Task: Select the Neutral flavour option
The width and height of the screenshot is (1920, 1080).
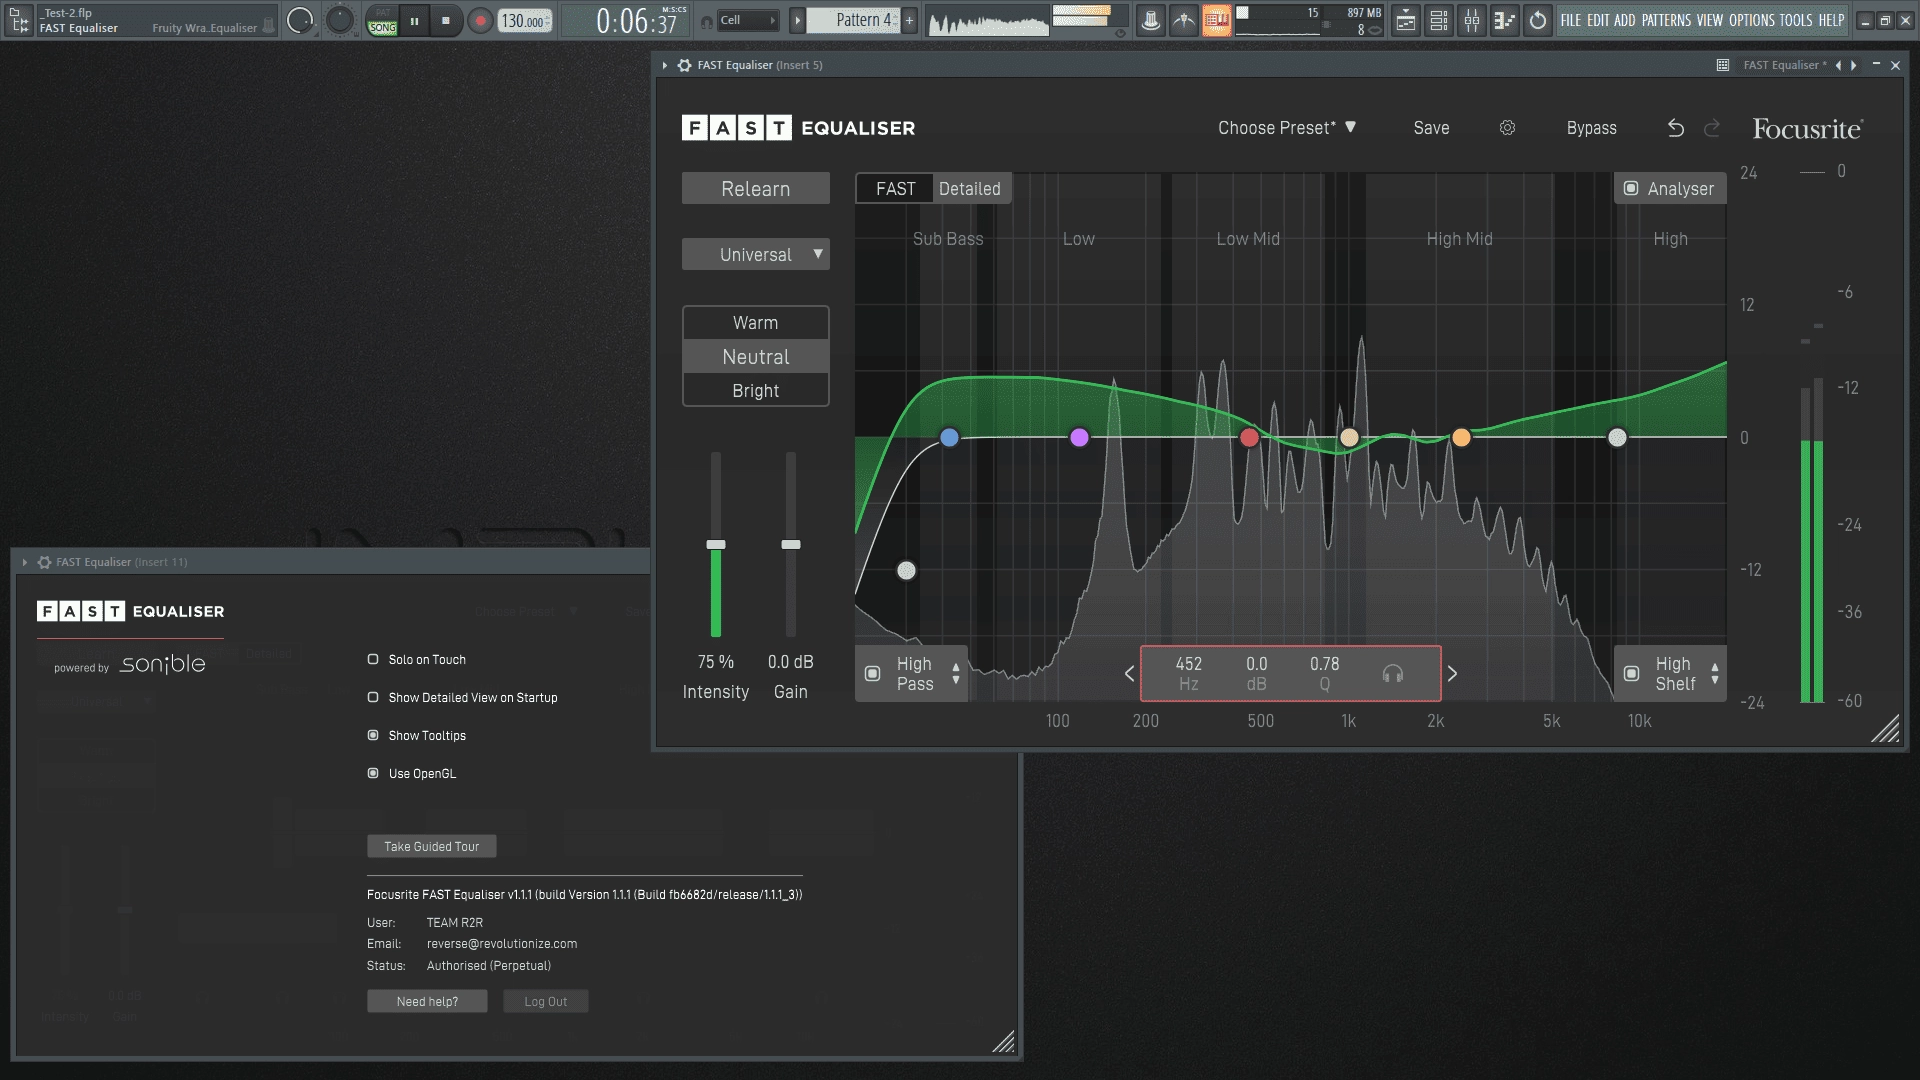Action: tap(756, 357)
